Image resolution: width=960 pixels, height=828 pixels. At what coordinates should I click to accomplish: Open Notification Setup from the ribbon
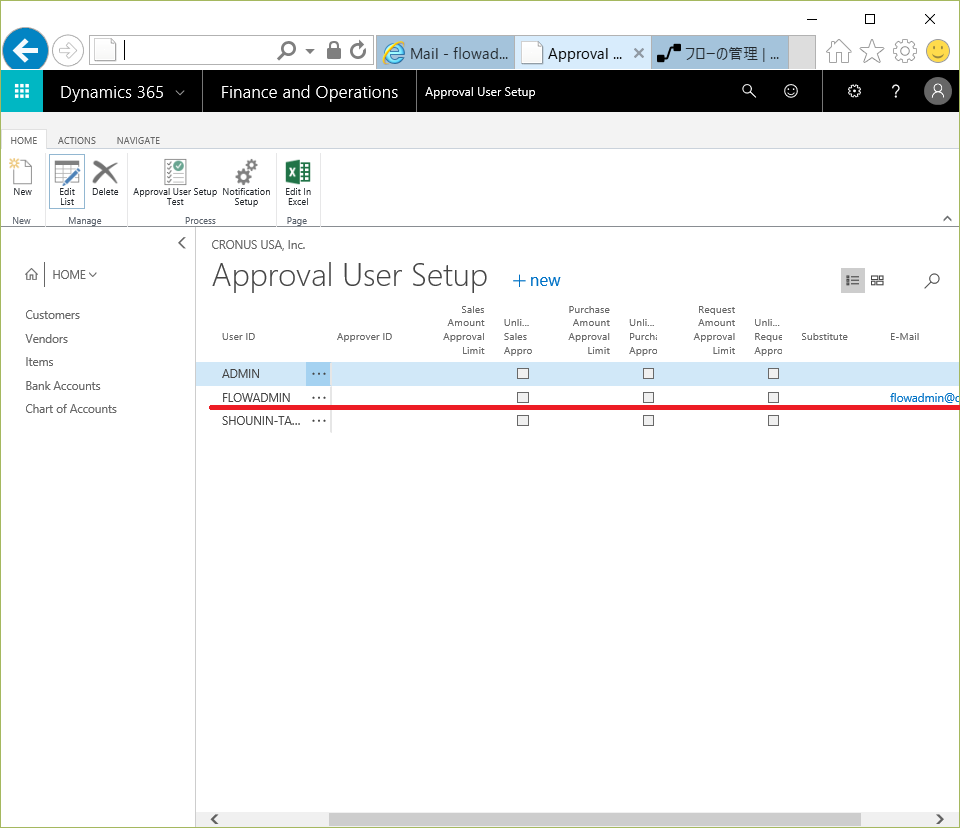(x=246, y=181)
